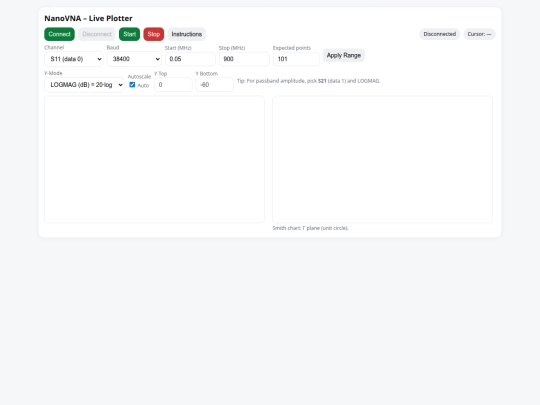Click the Smith chart canvas on the right
540x405 pixels.
tap(382, 159)
